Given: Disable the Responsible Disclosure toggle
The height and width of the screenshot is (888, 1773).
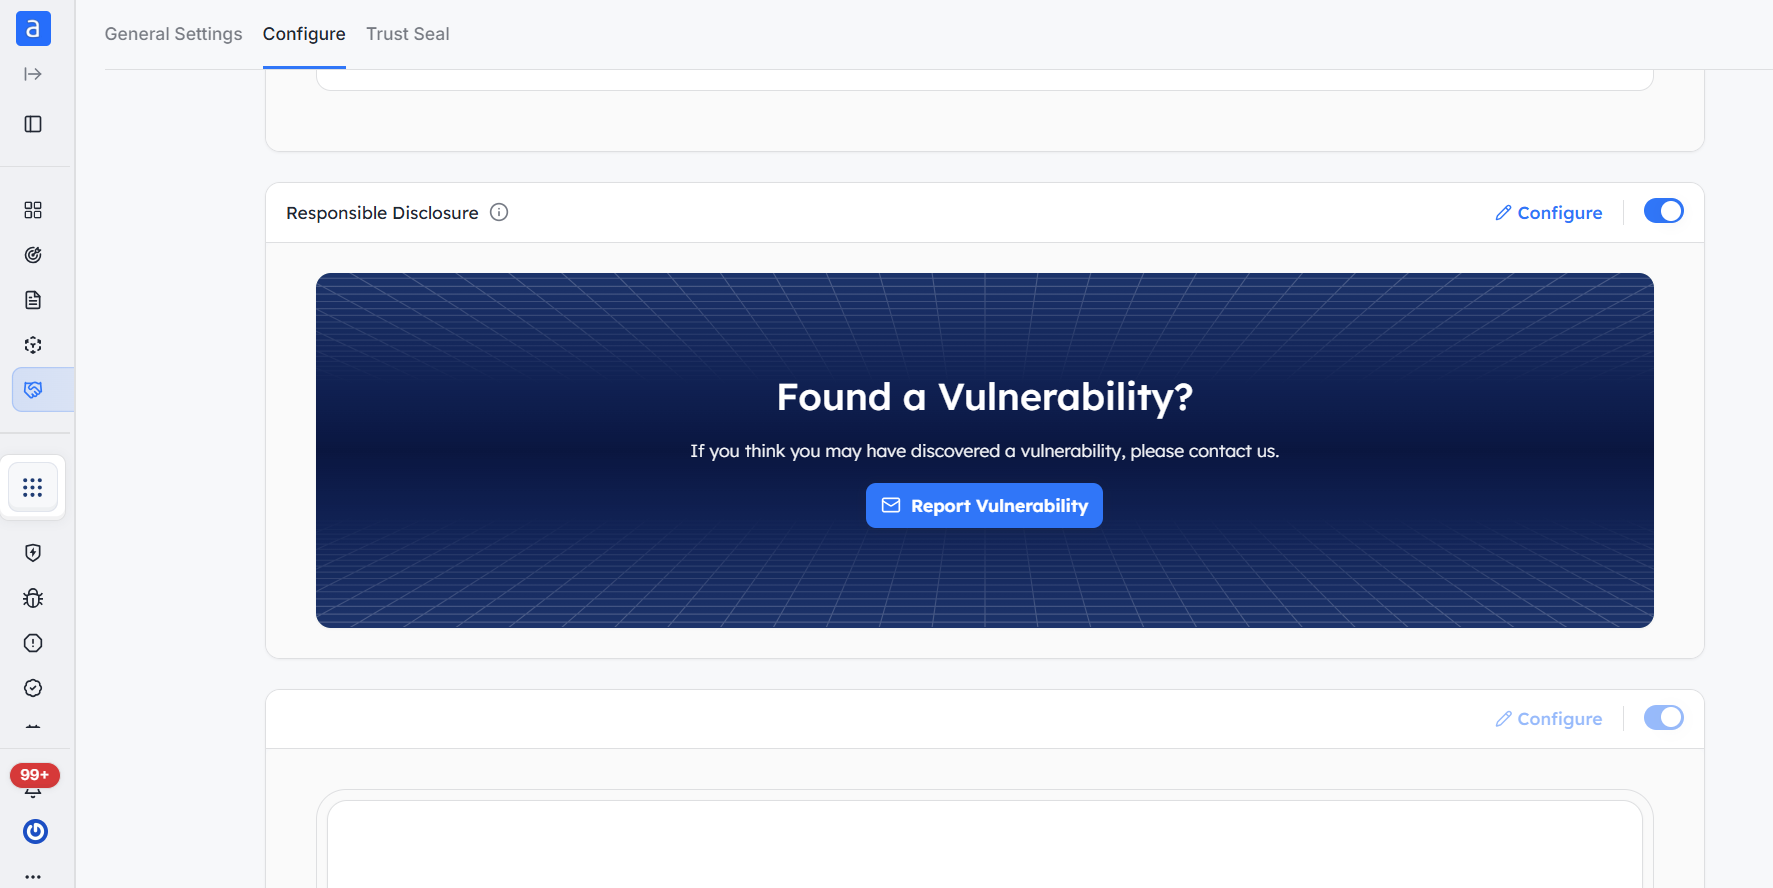Looking at the screenshot, I should point(1664,211).
